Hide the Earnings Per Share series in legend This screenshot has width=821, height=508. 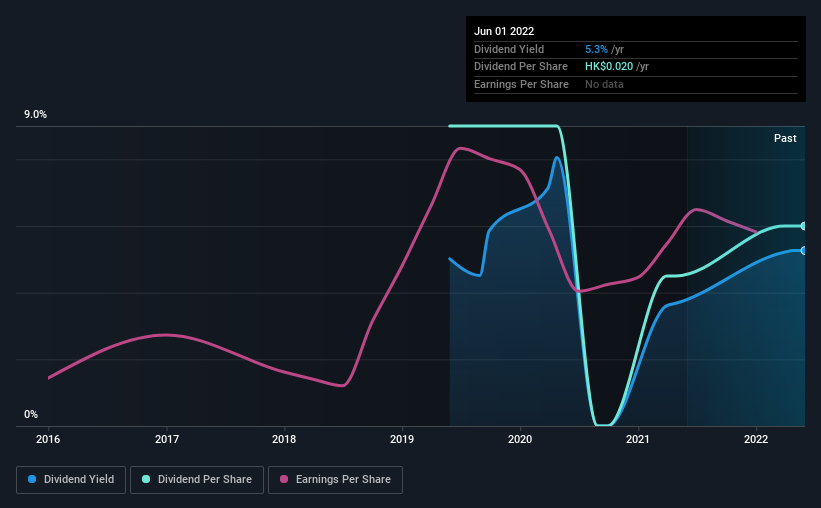(x=335, y=480)
